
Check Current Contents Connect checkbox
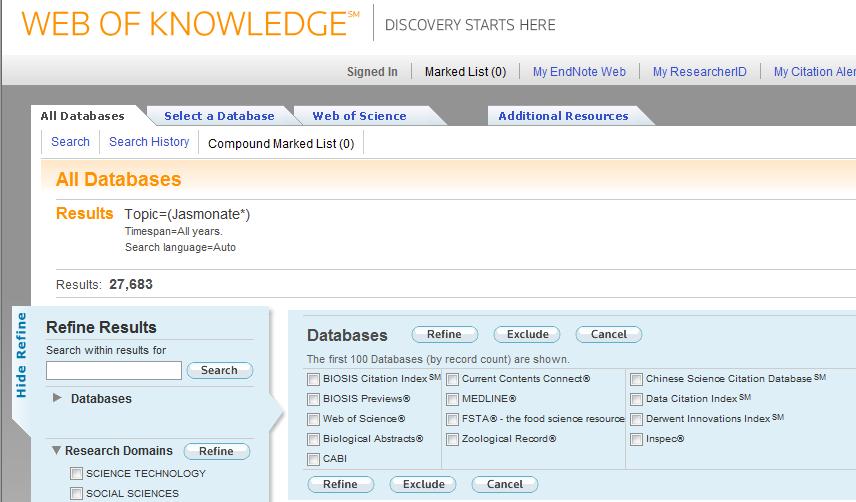tap(453, 379)
